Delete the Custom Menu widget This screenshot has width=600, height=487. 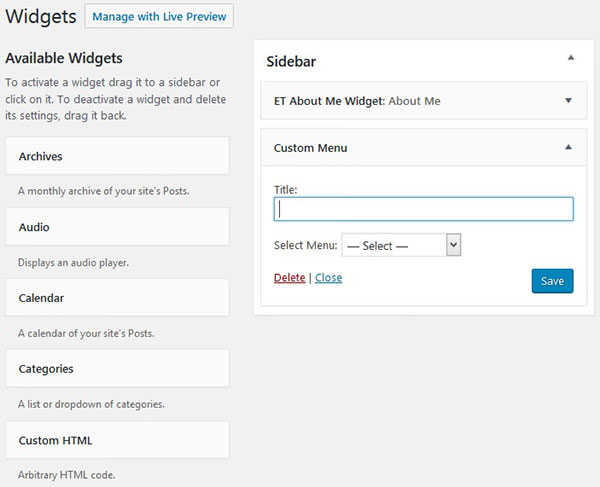[x=289, y=277]
